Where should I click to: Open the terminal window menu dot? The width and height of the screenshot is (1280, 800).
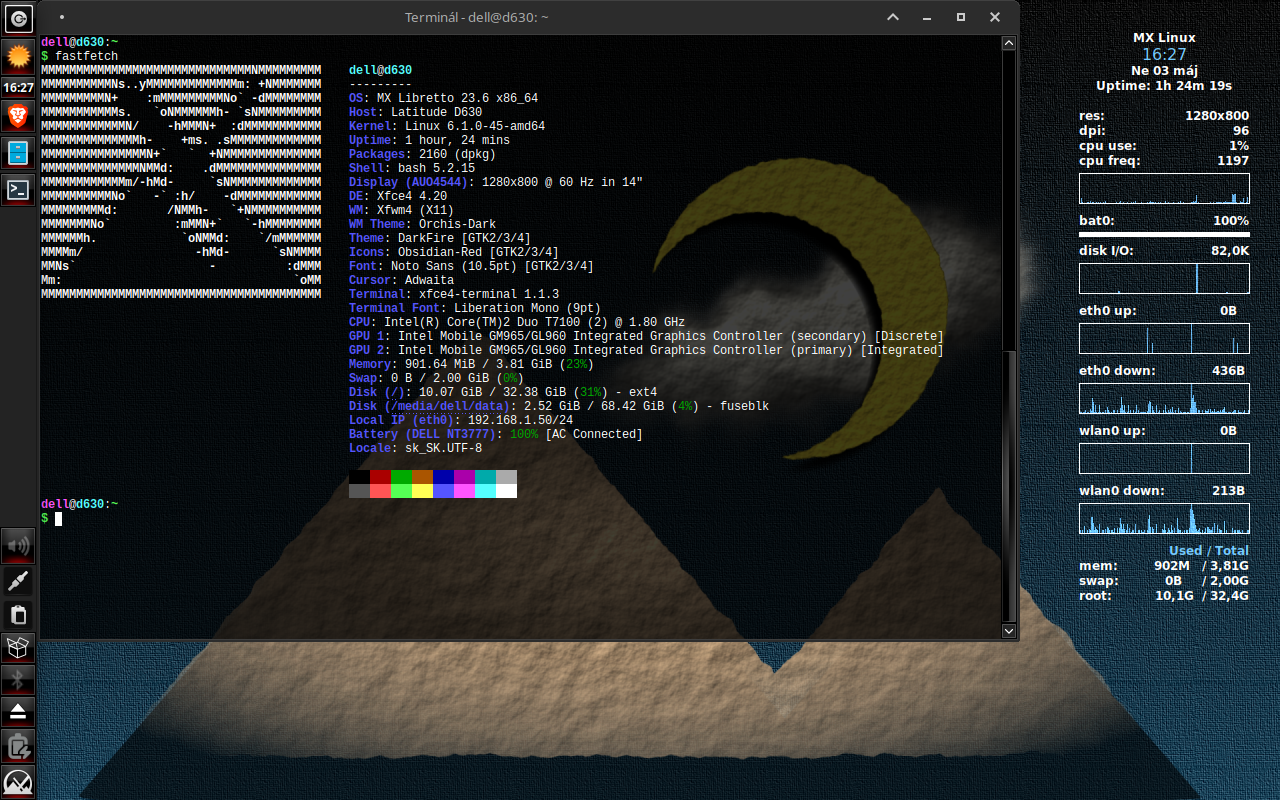tap(62, 17)
